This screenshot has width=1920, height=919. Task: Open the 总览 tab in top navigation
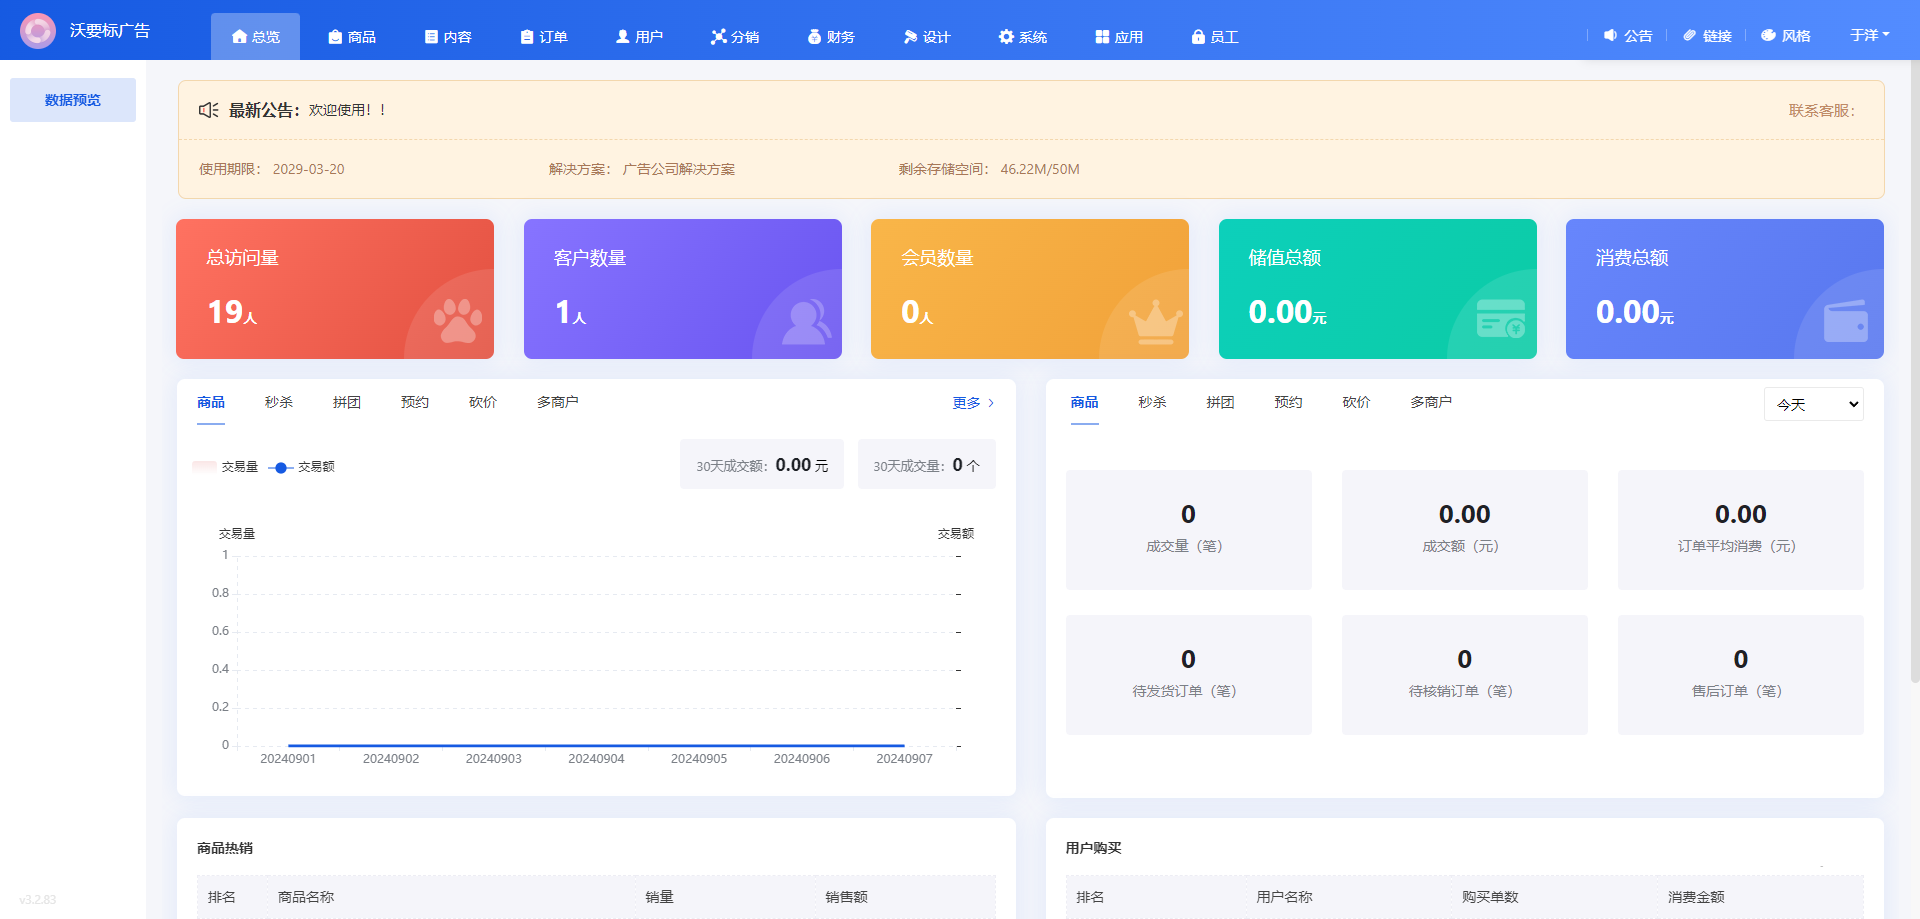click(x=255, y=37)
